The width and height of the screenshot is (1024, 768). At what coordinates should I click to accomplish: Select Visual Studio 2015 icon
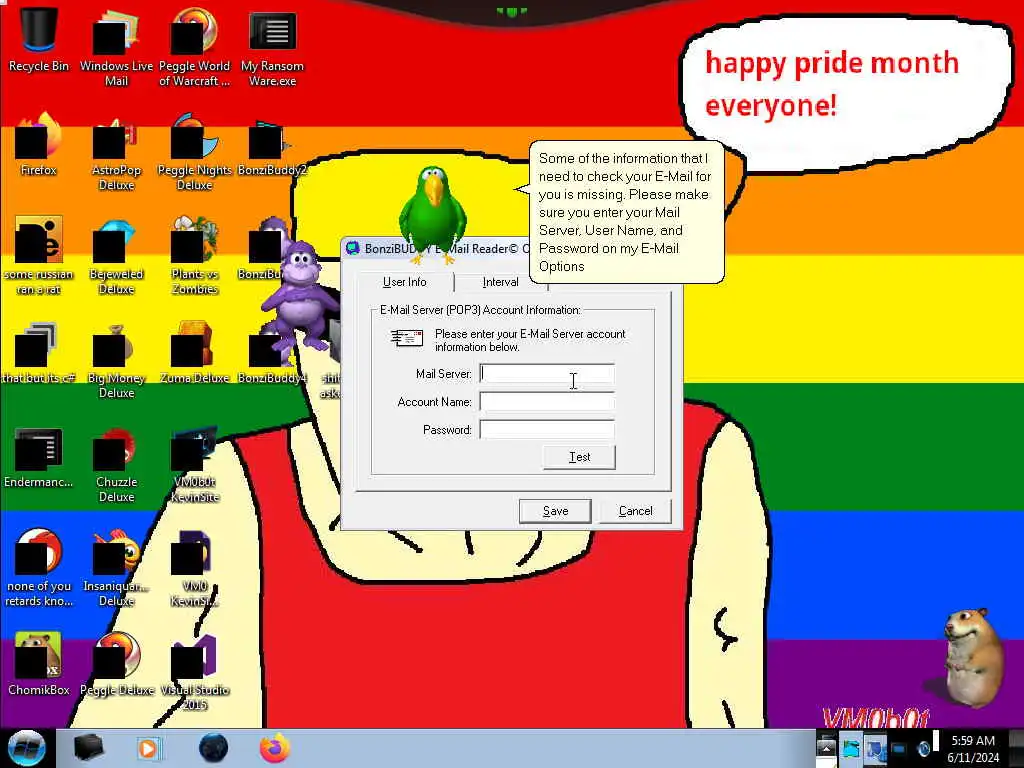194,673
